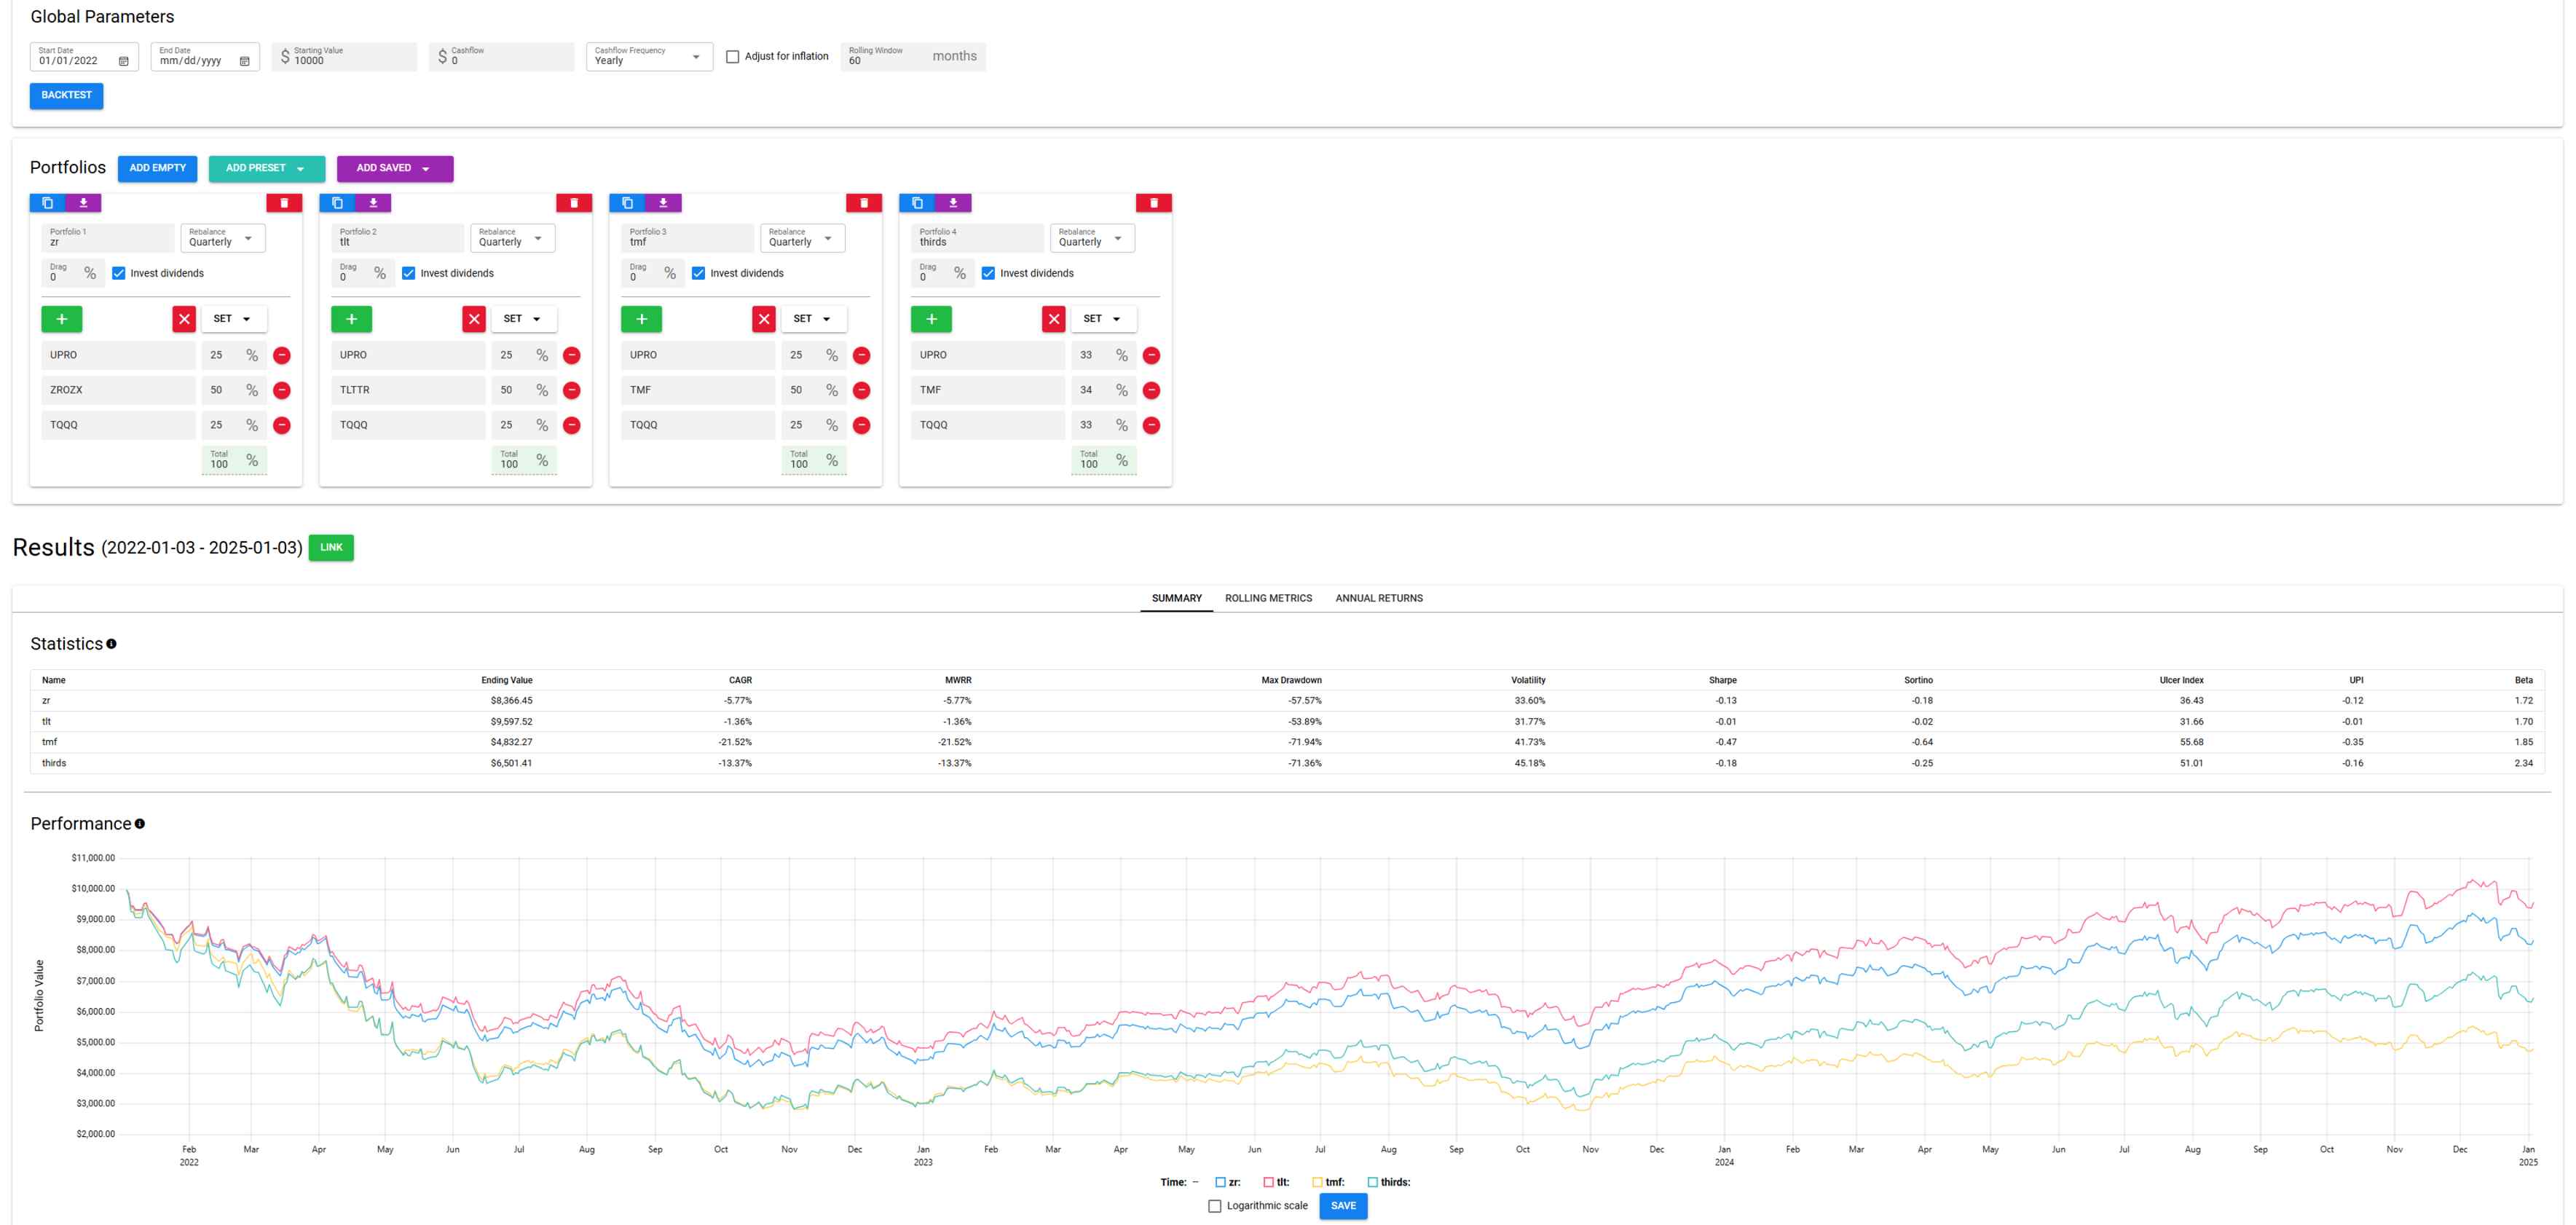Screen dimensions: 2576x1225
Task: Remove ZROZX row with red minus
Action: coord(282,390)
